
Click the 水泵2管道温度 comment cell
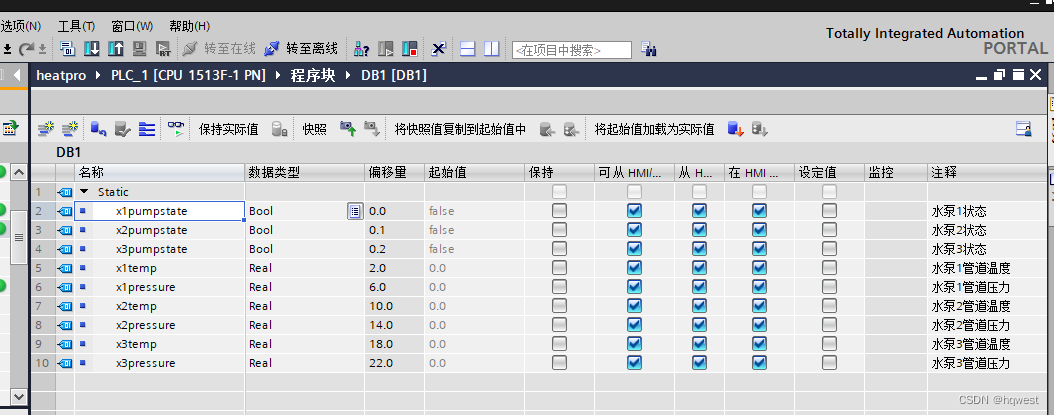987,306
